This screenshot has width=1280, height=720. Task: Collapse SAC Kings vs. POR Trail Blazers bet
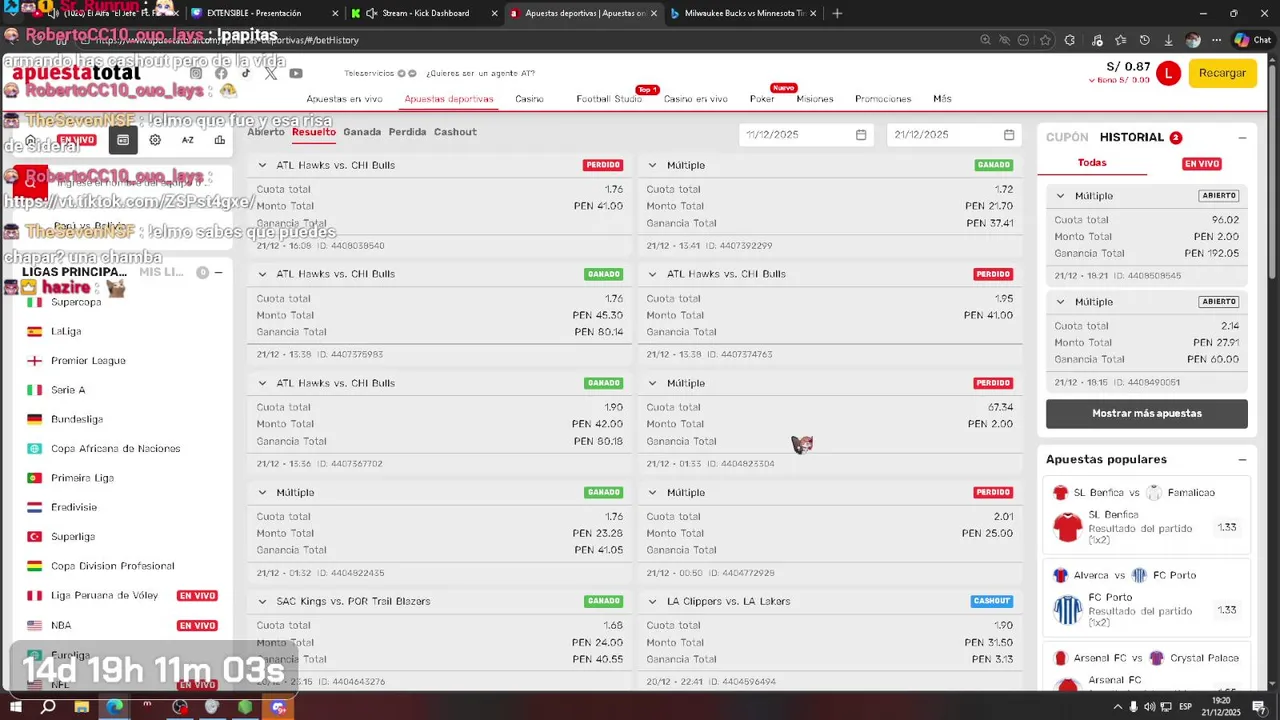pos(263,601)
